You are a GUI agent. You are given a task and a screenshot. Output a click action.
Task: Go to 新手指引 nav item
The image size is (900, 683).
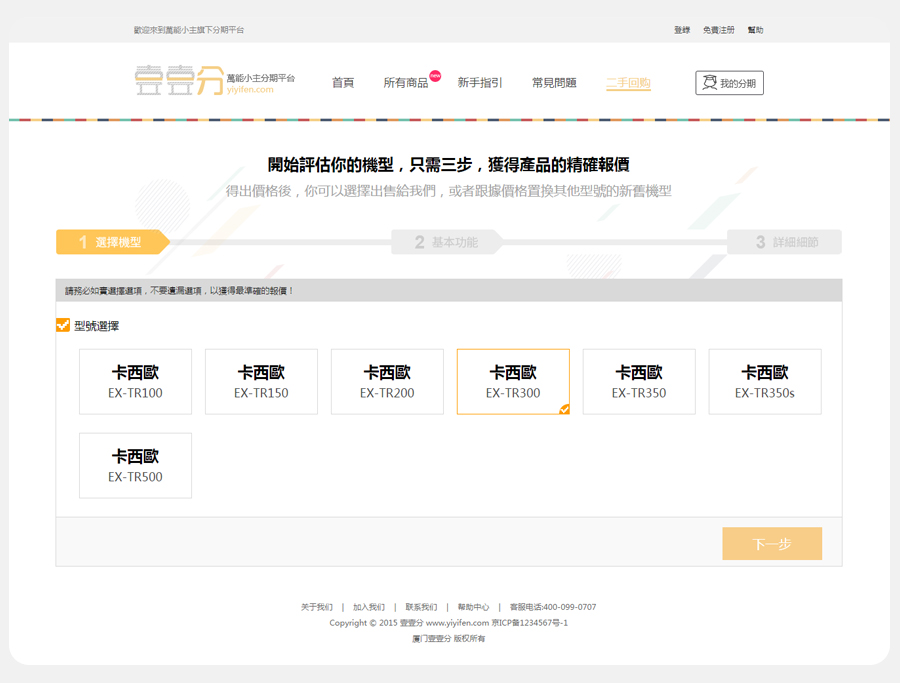(x=480, y=83)
